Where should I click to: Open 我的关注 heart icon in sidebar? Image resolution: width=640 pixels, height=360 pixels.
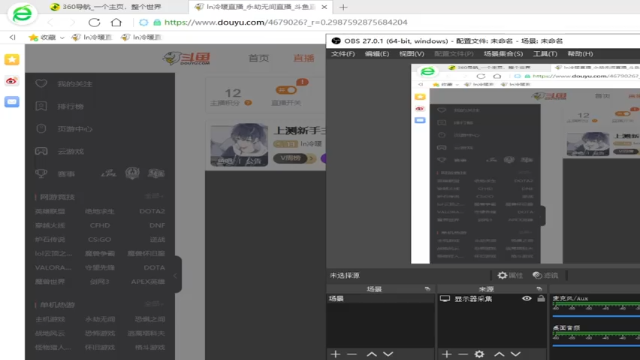pos(41,84)
